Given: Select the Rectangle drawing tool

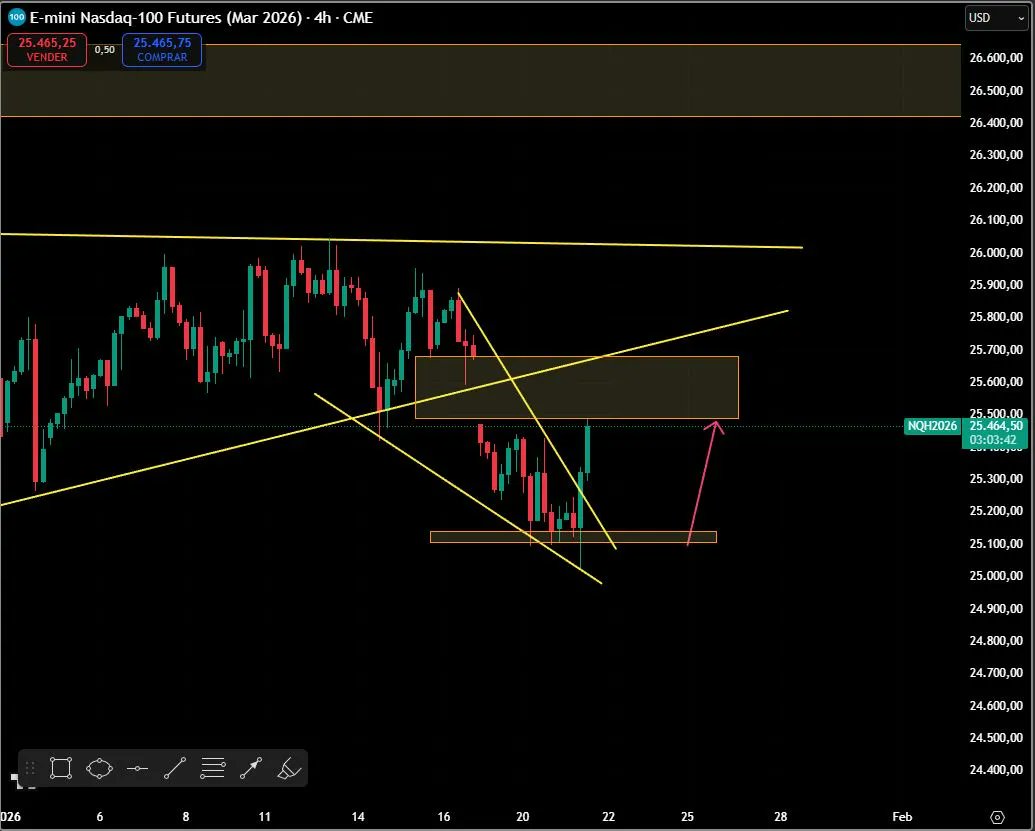Looking at the screenshot, I should [60, 768].
